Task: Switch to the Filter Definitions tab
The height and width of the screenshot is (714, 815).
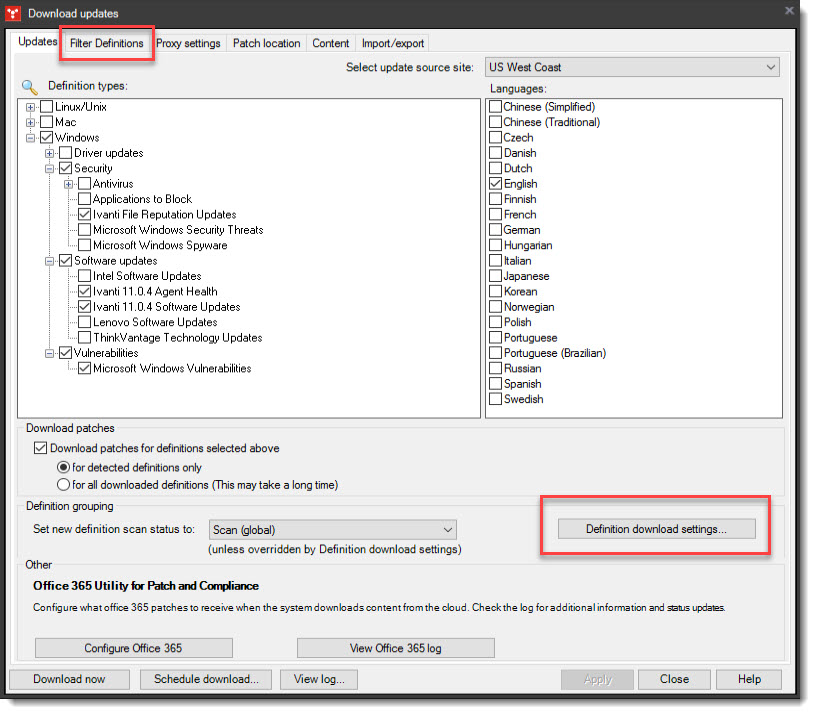Action: pos(106,43)
